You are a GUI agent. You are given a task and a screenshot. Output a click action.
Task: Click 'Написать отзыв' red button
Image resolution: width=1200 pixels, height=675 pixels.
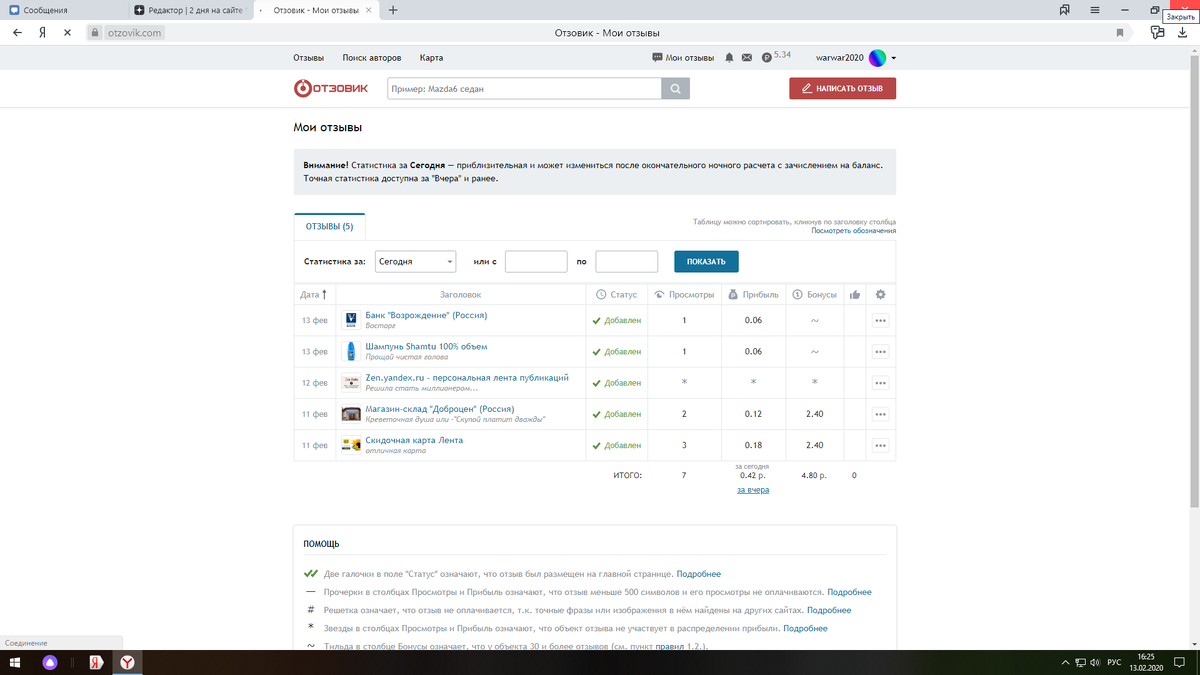click(x=842, y=88)
